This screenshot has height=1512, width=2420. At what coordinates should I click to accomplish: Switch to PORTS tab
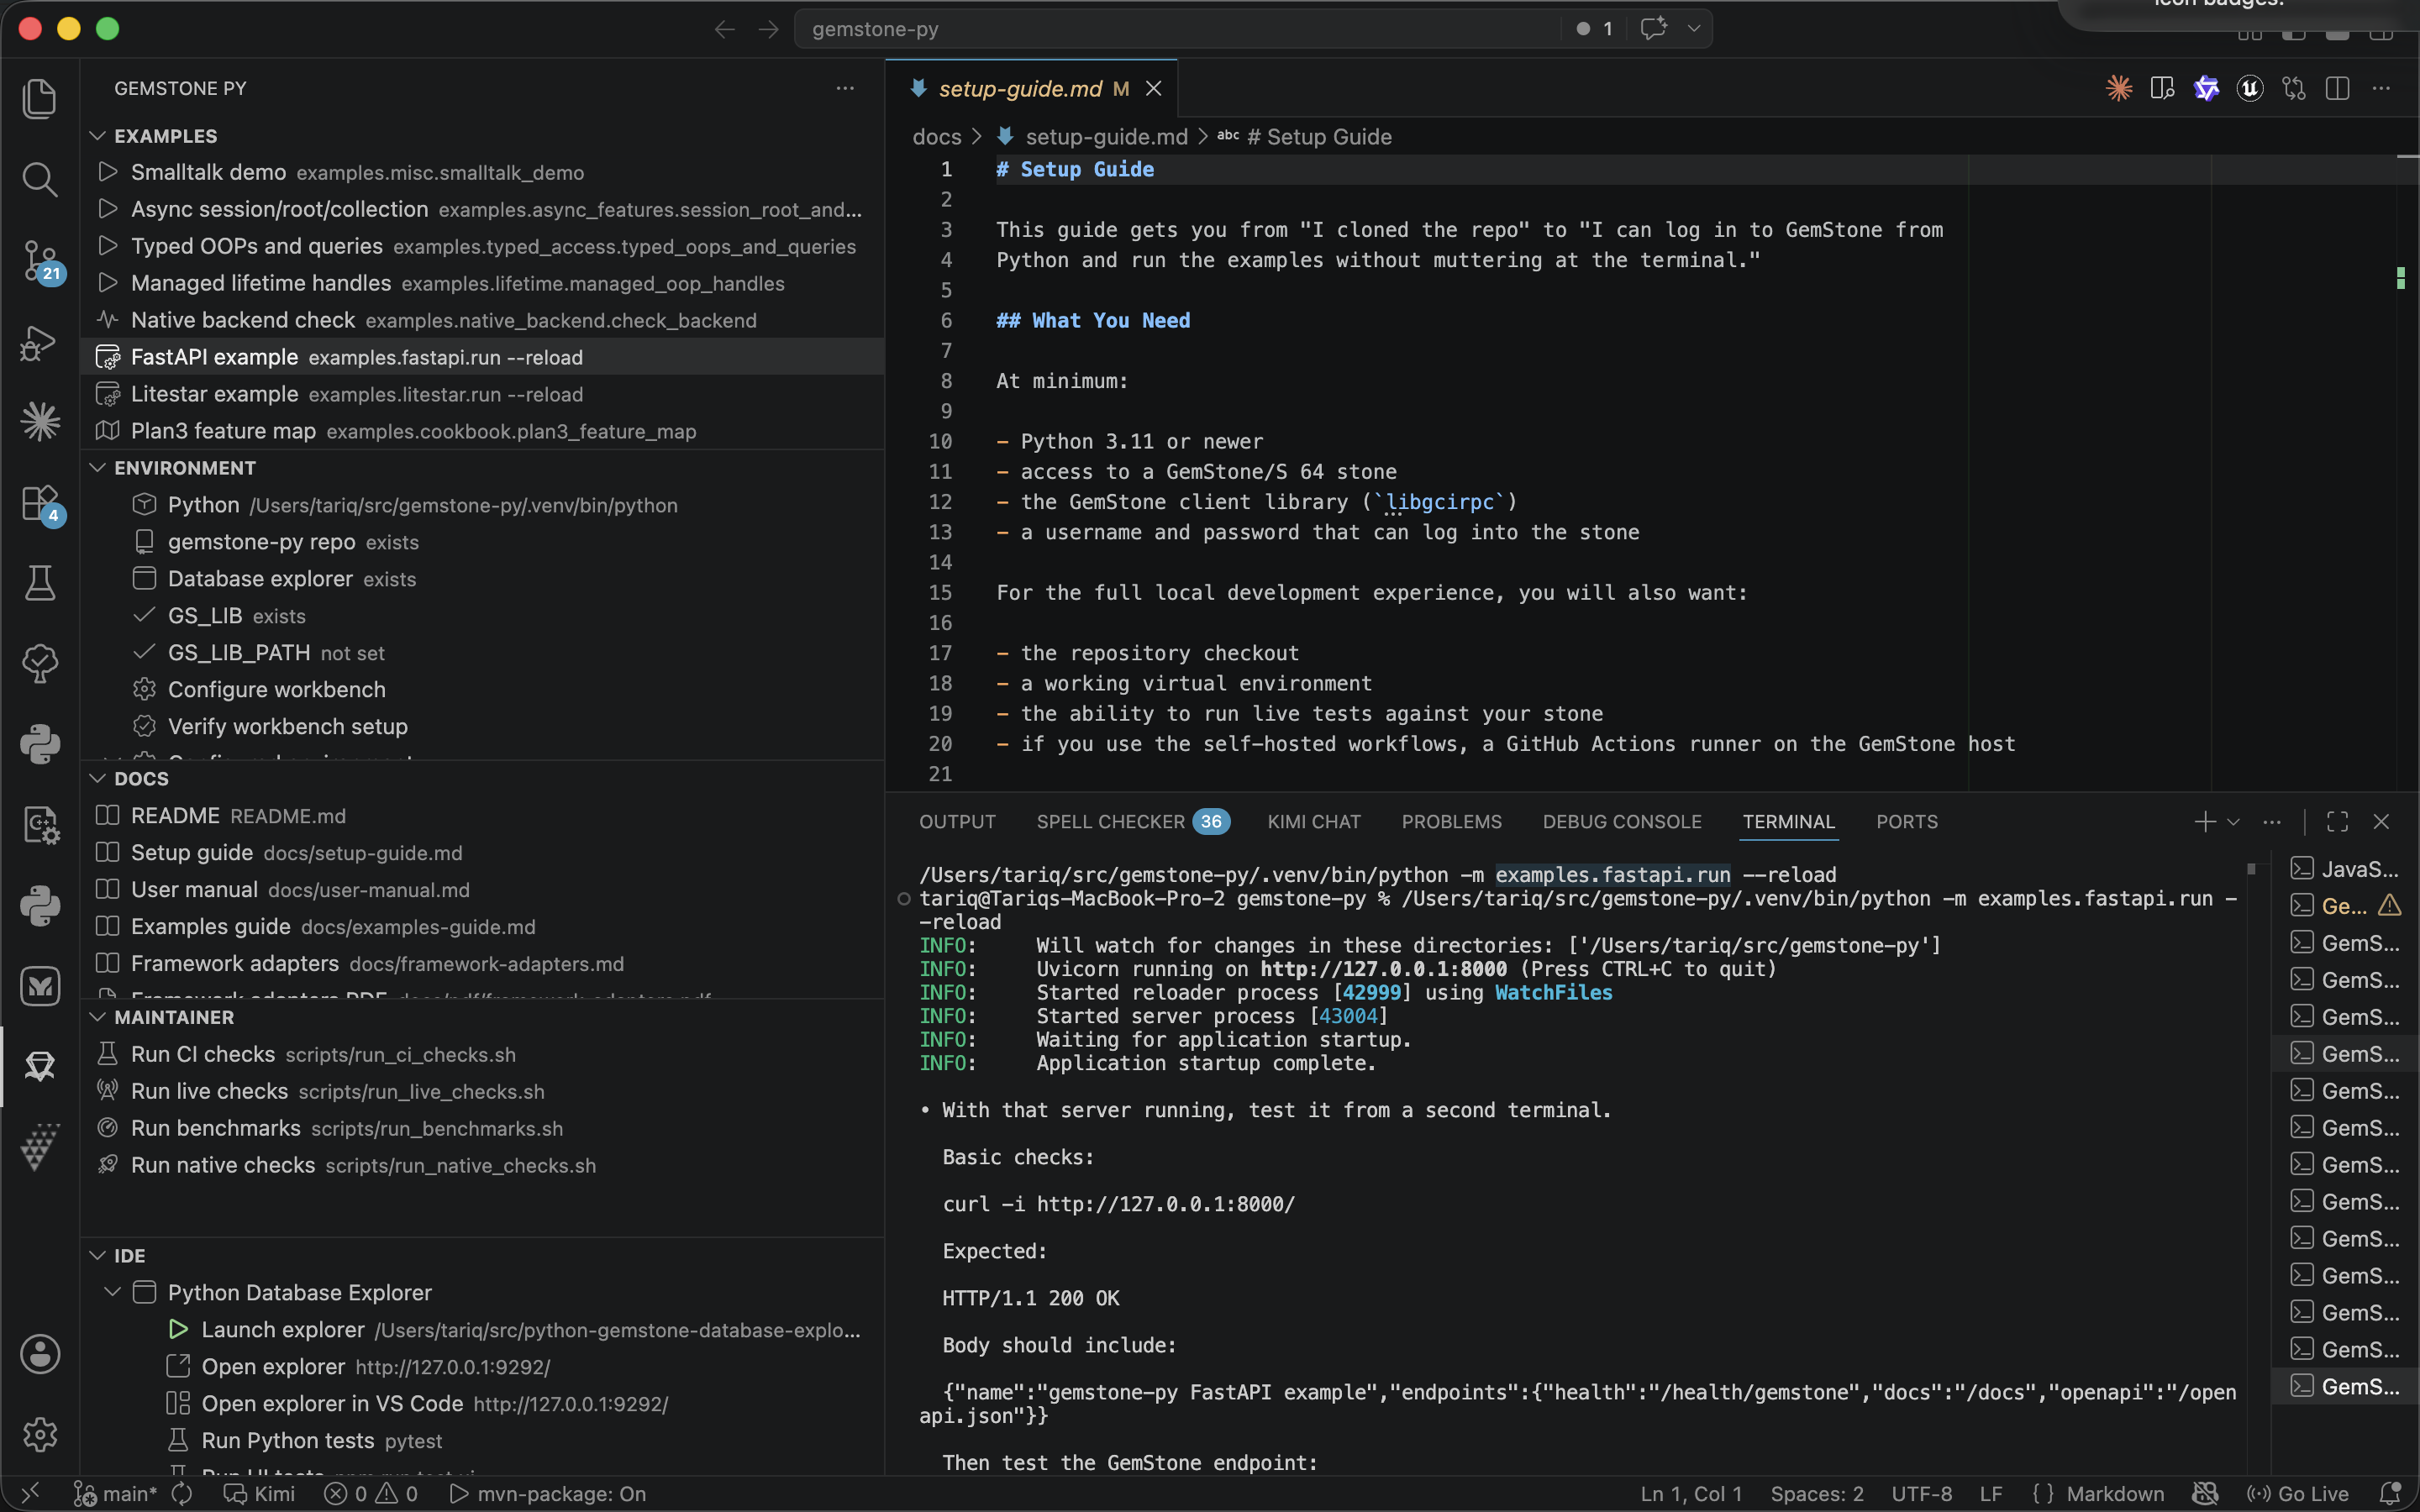click(x=1906, y=821)
